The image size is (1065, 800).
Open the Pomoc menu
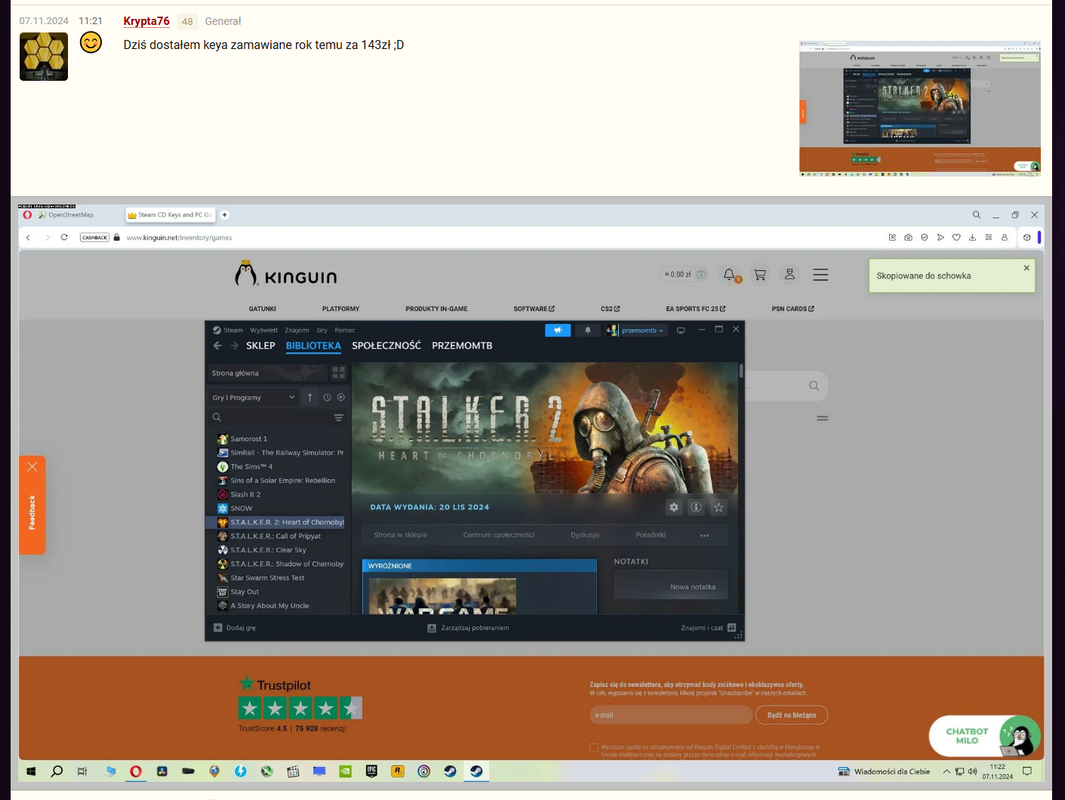tap(345, 330)
